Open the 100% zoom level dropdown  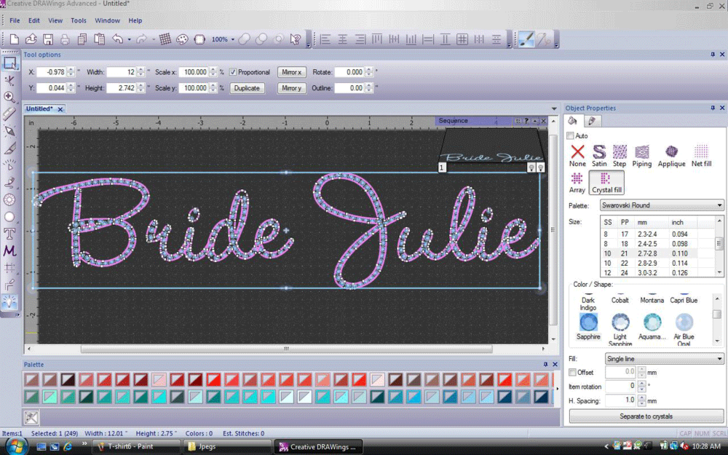coord(233,40)
